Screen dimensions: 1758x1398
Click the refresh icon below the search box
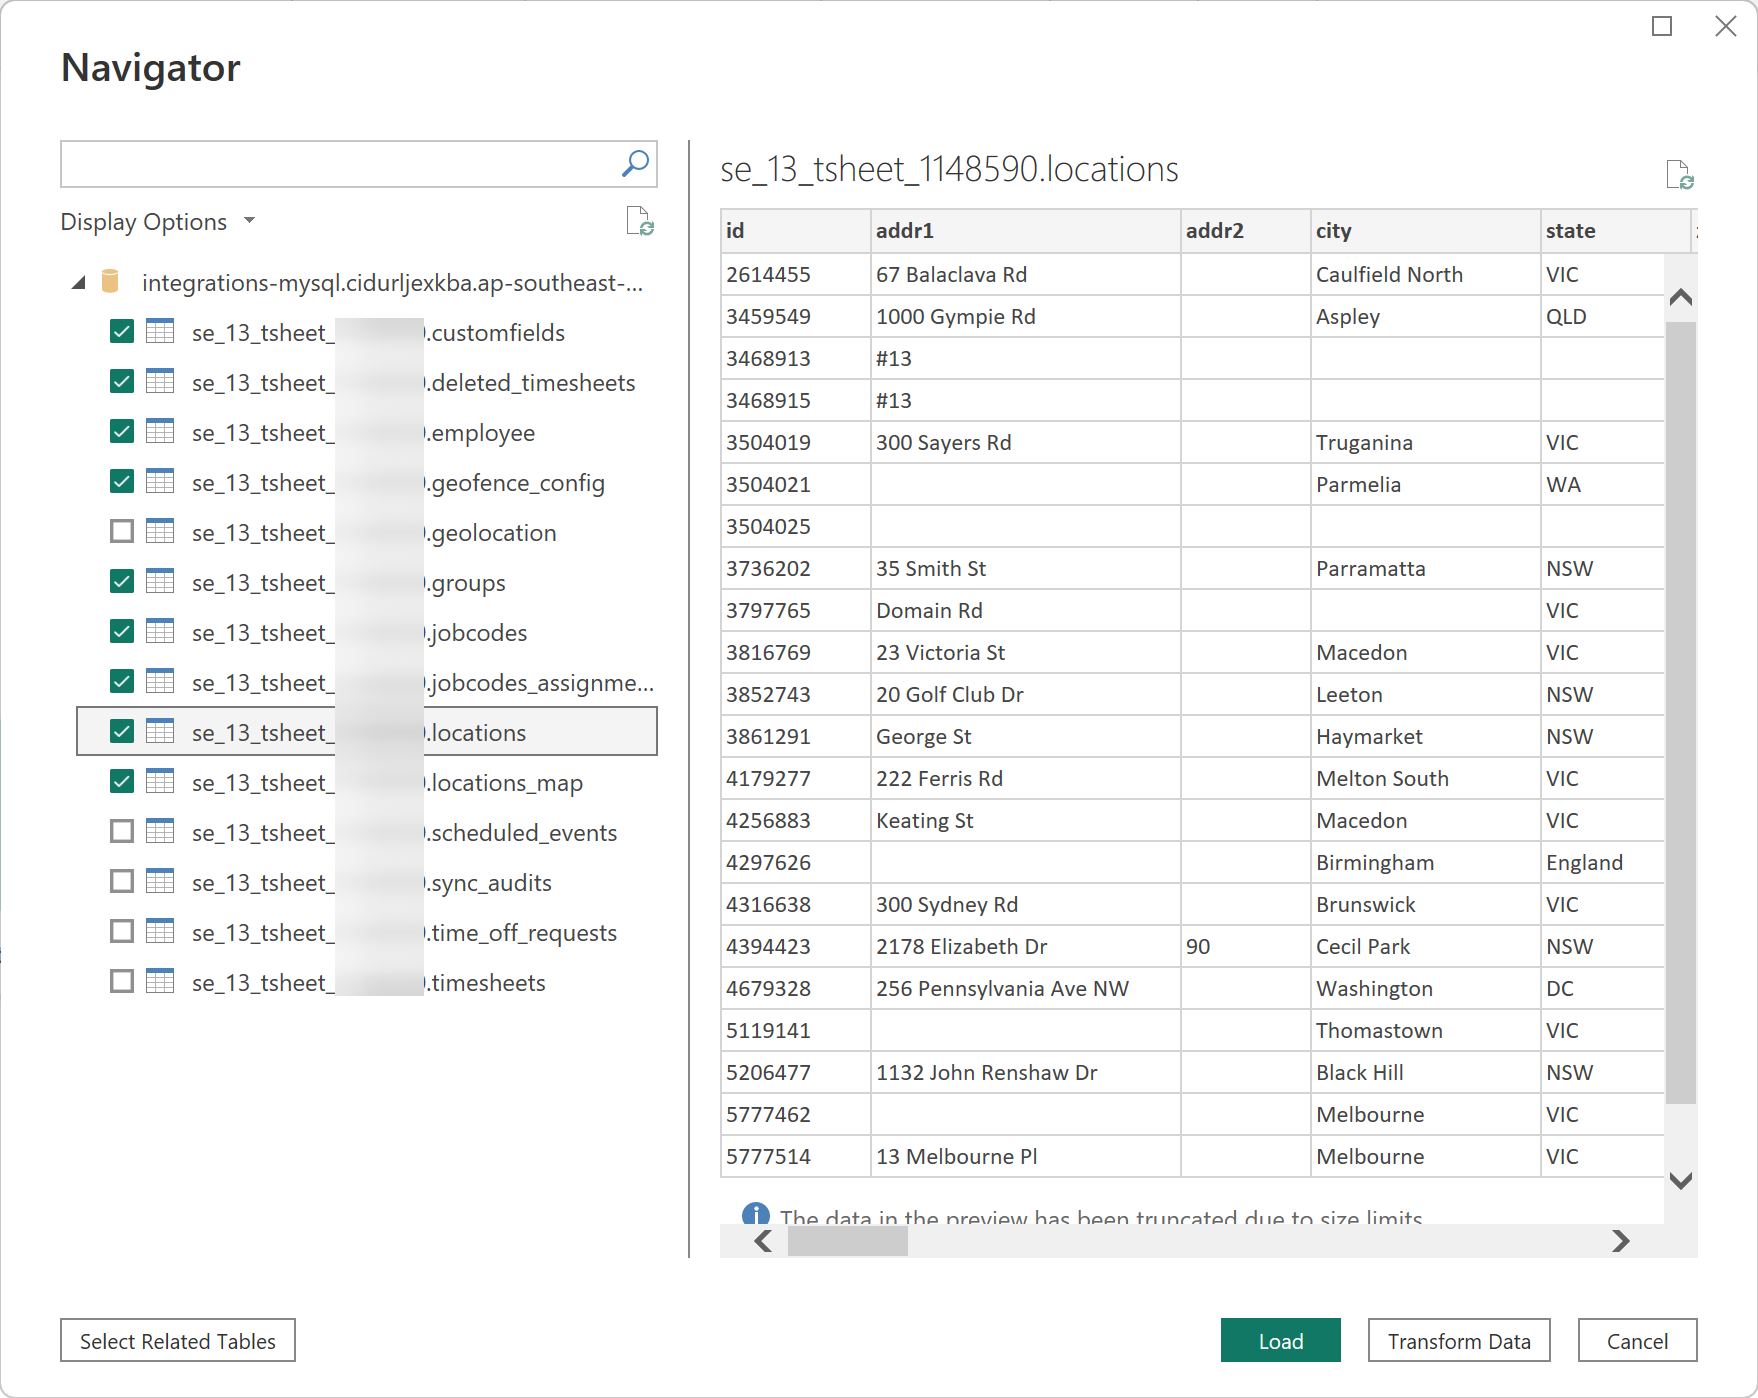640,221
